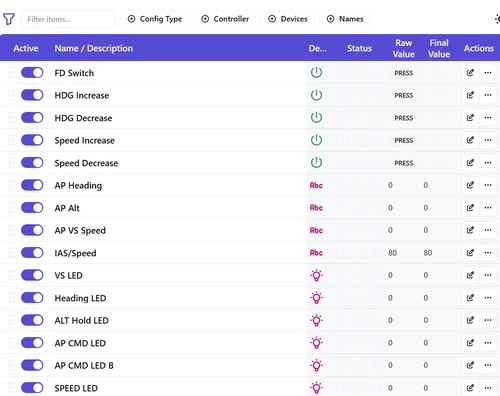This screenshot has width=500, height=396.
Task: Turn off Heading LED toggle
Action: [x=32, y=298]
